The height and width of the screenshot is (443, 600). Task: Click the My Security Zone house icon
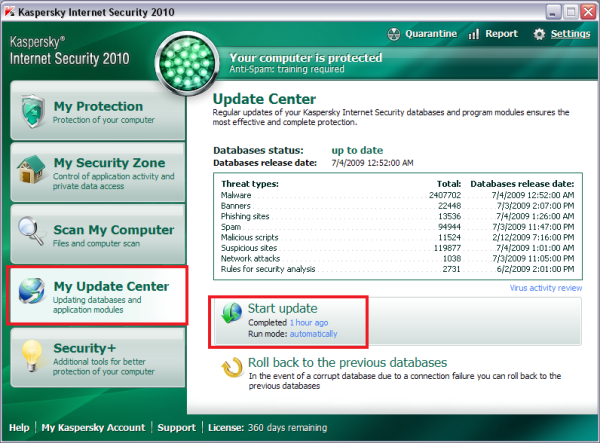click(x=31, y=169)
